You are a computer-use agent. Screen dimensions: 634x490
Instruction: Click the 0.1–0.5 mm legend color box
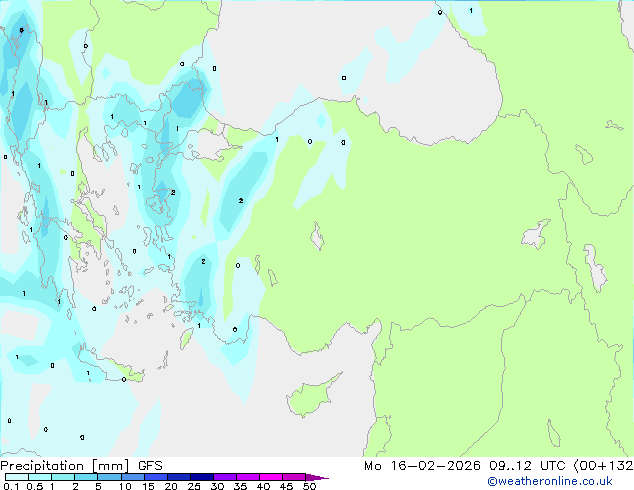click(x=17, y=477)
